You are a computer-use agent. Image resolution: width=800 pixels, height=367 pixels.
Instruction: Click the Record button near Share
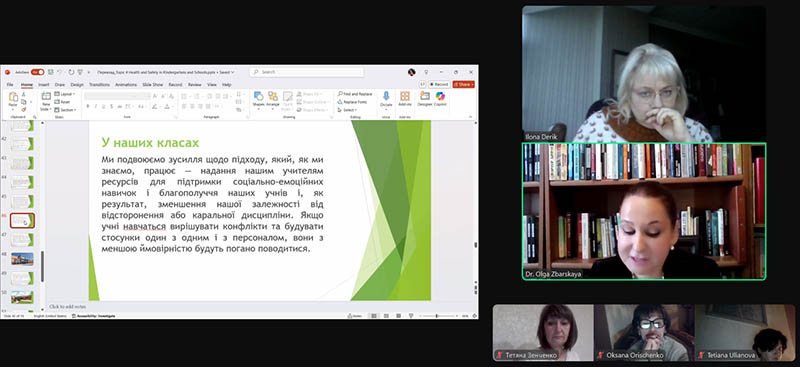[x=439, y=84]
